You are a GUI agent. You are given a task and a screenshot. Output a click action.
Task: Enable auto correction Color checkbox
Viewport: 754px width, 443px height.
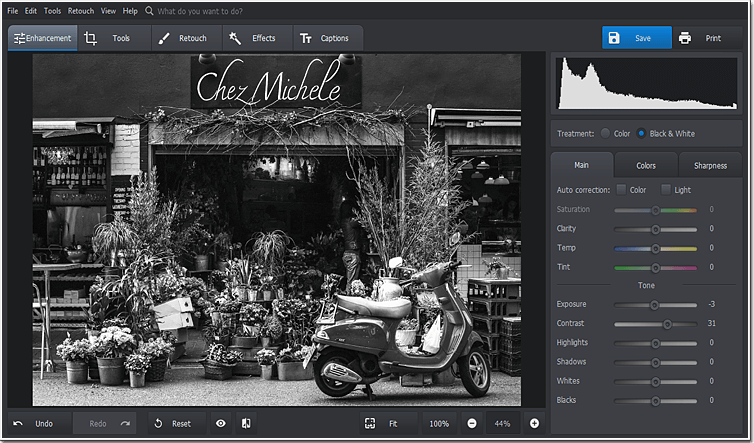point(621,190)
